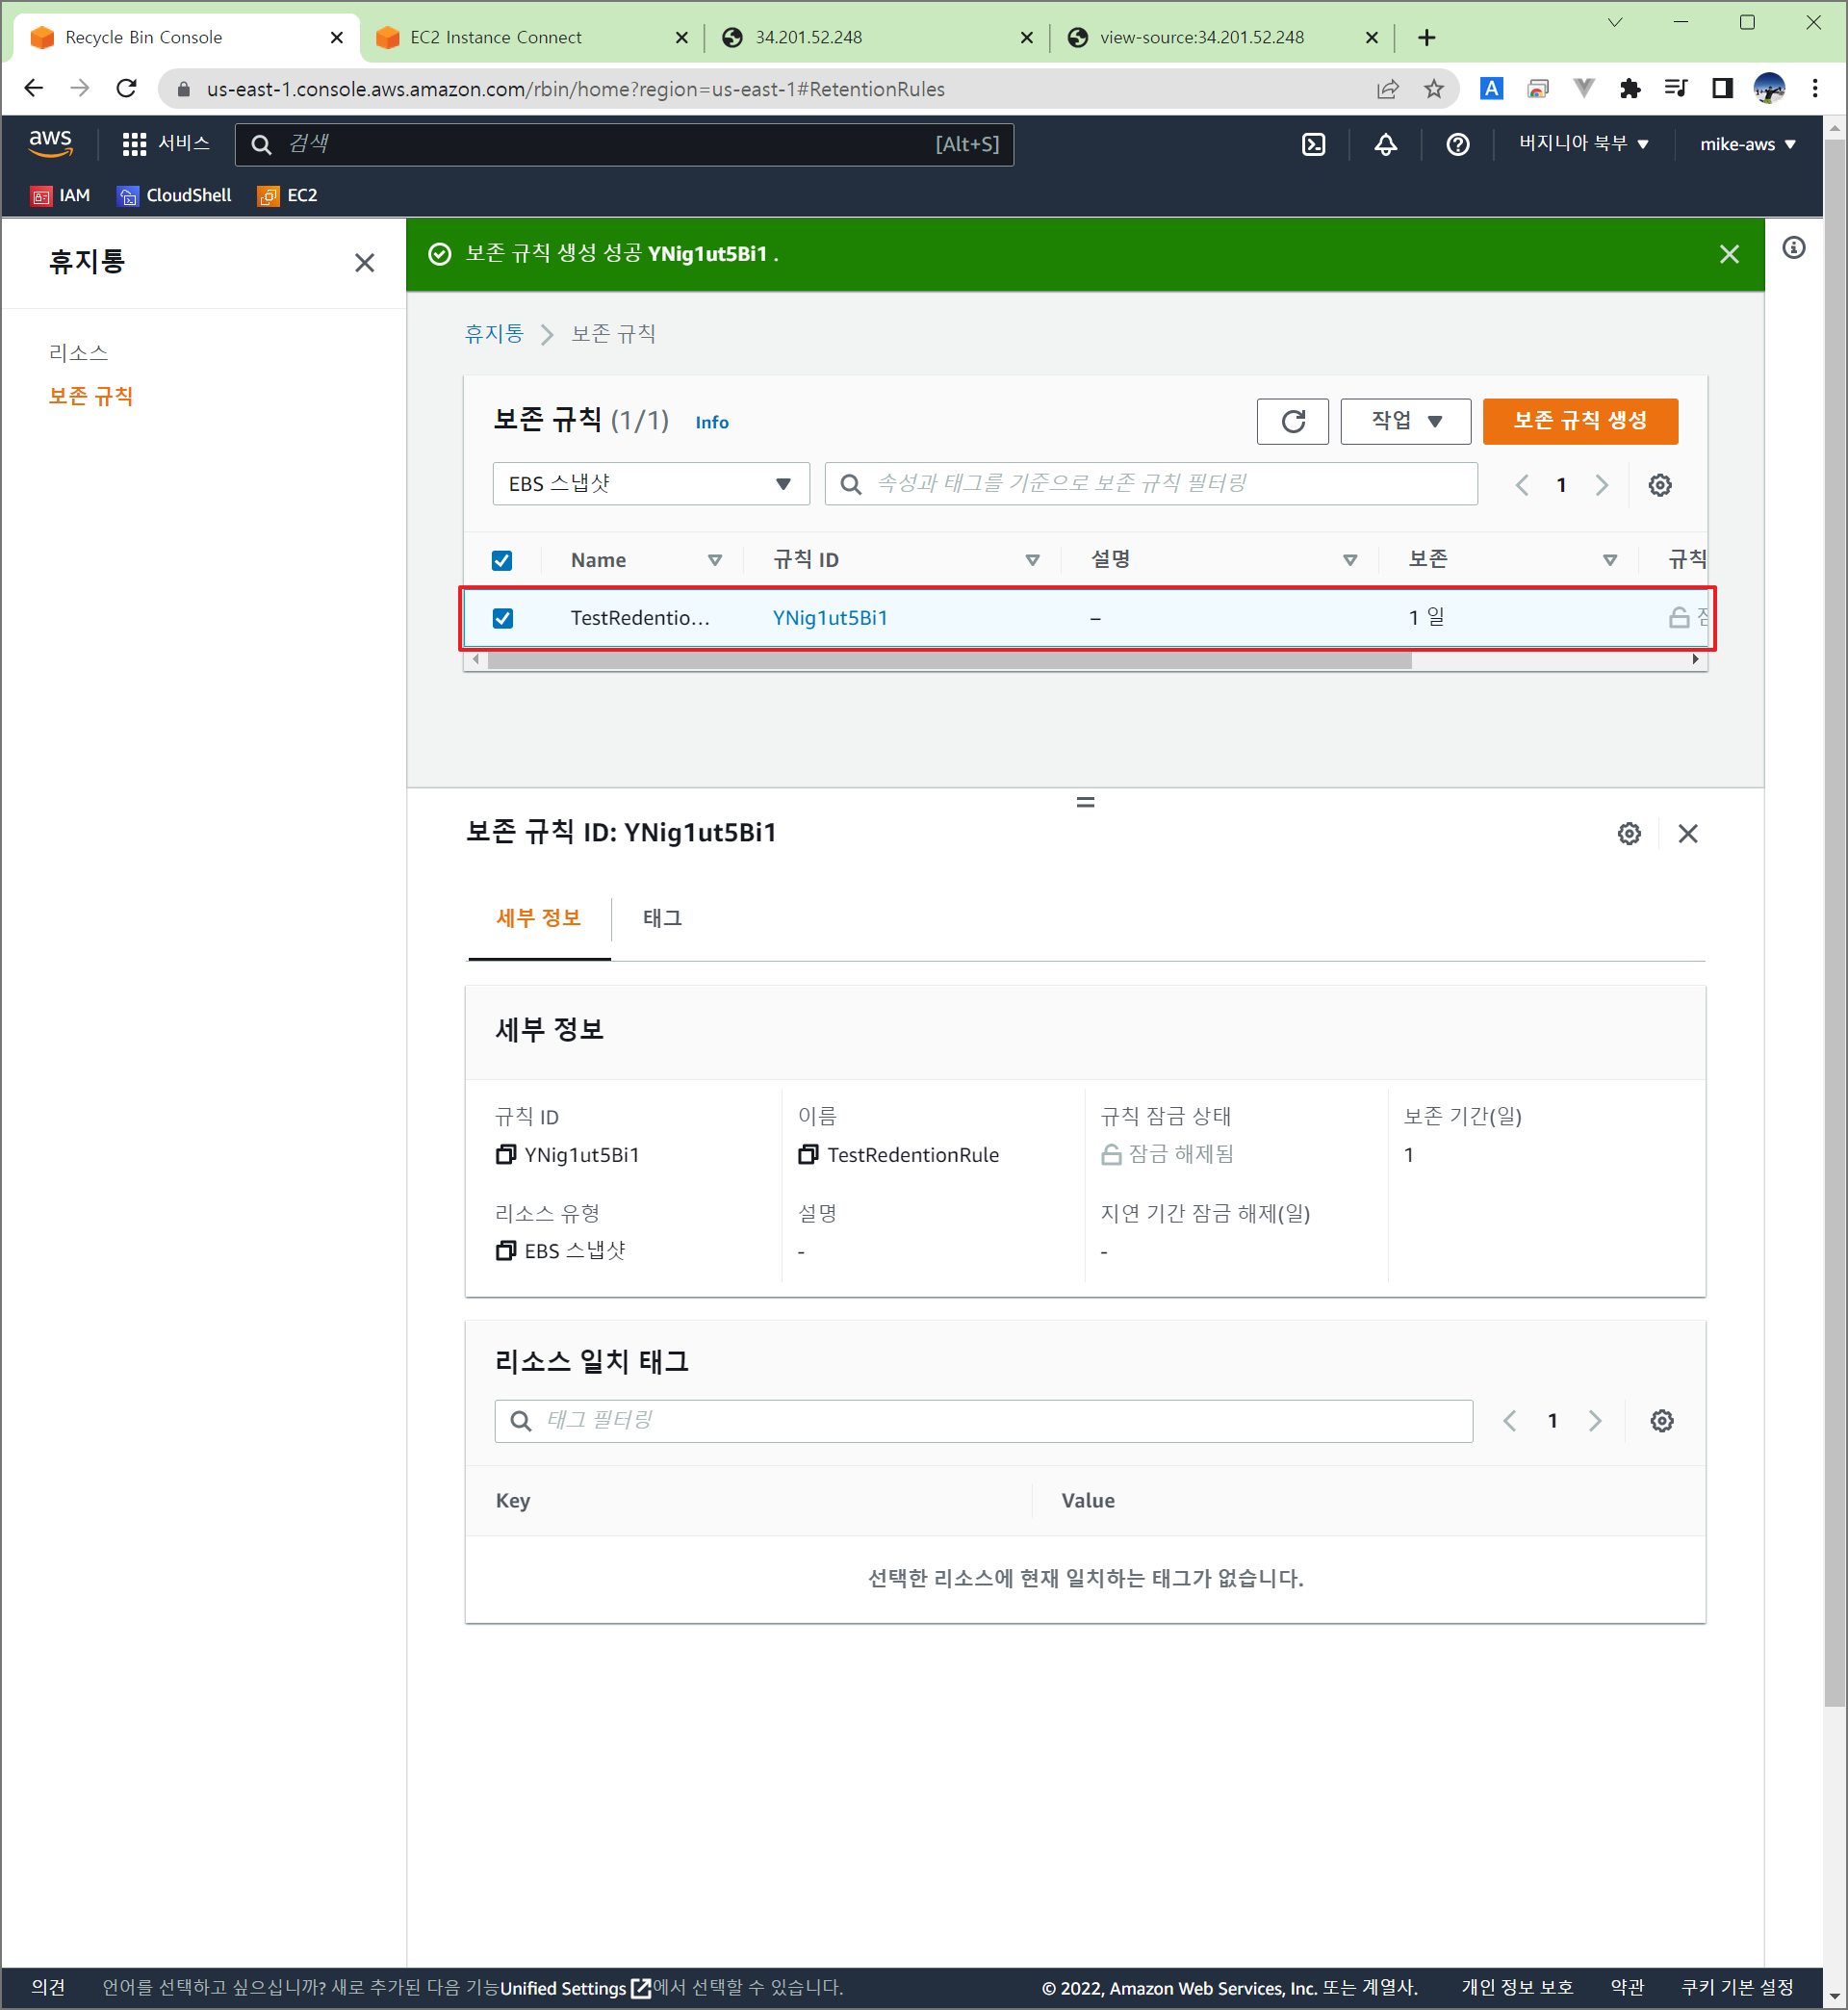Switch to the 태그 tab
Viewport: 1848px width, 2010px height.
[662, 918]
